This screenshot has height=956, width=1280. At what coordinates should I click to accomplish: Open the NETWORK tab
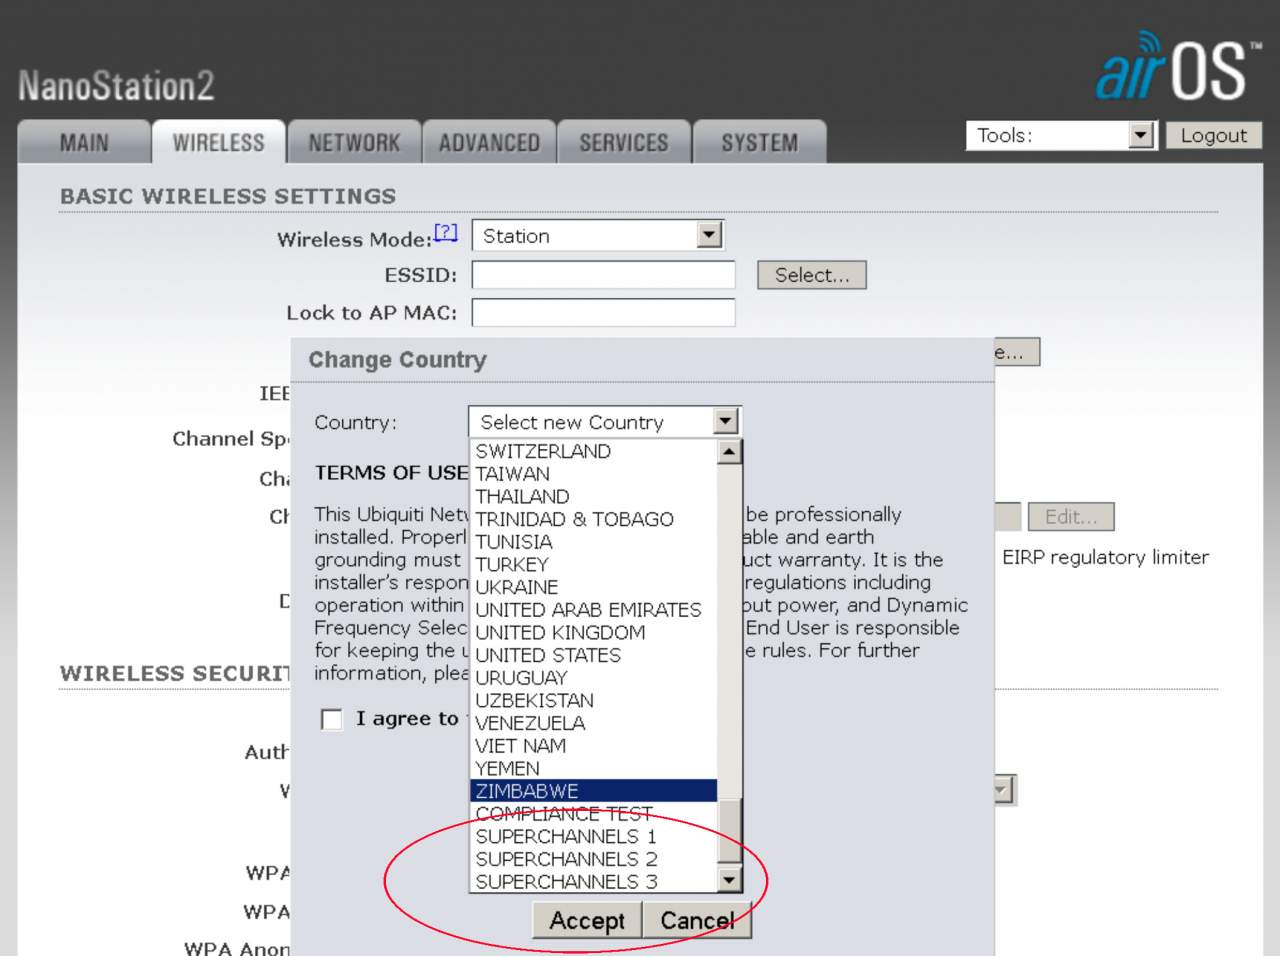coord(354,143)
